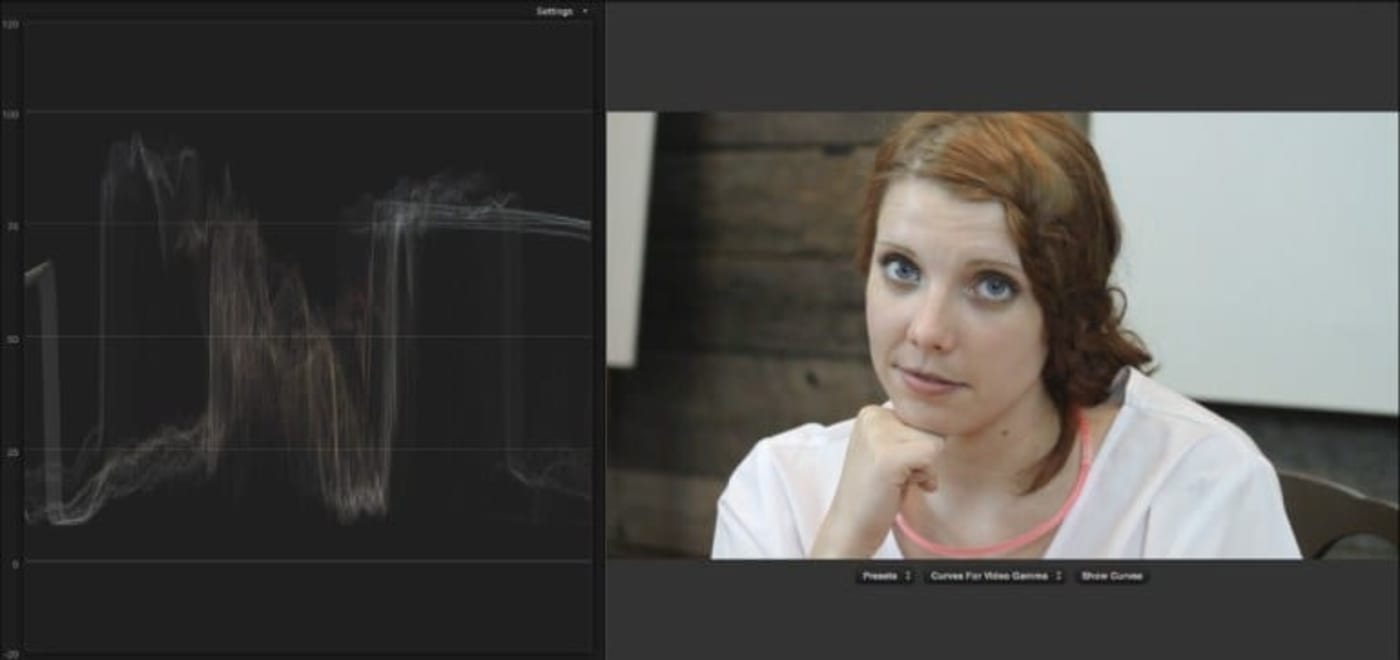Click the 50 label on waveform scale
This screenshot has width=1400, height=660.
point(11,340)
